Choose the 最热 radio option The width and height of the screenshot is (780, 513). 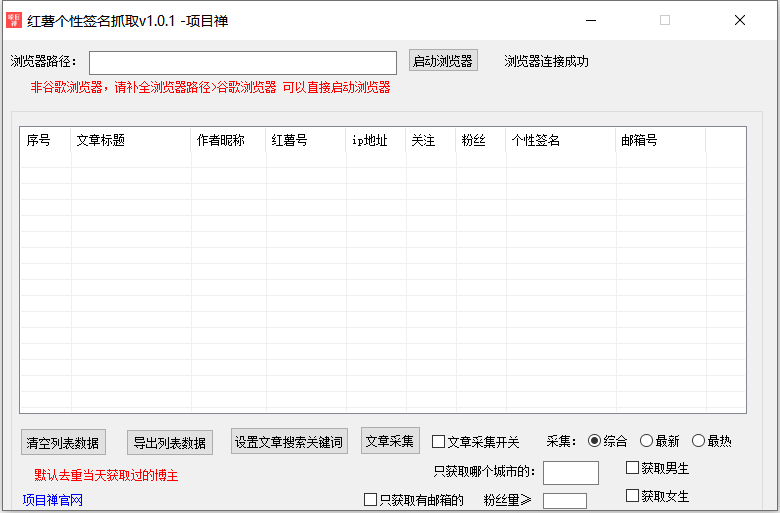click(x=699, y=441)
